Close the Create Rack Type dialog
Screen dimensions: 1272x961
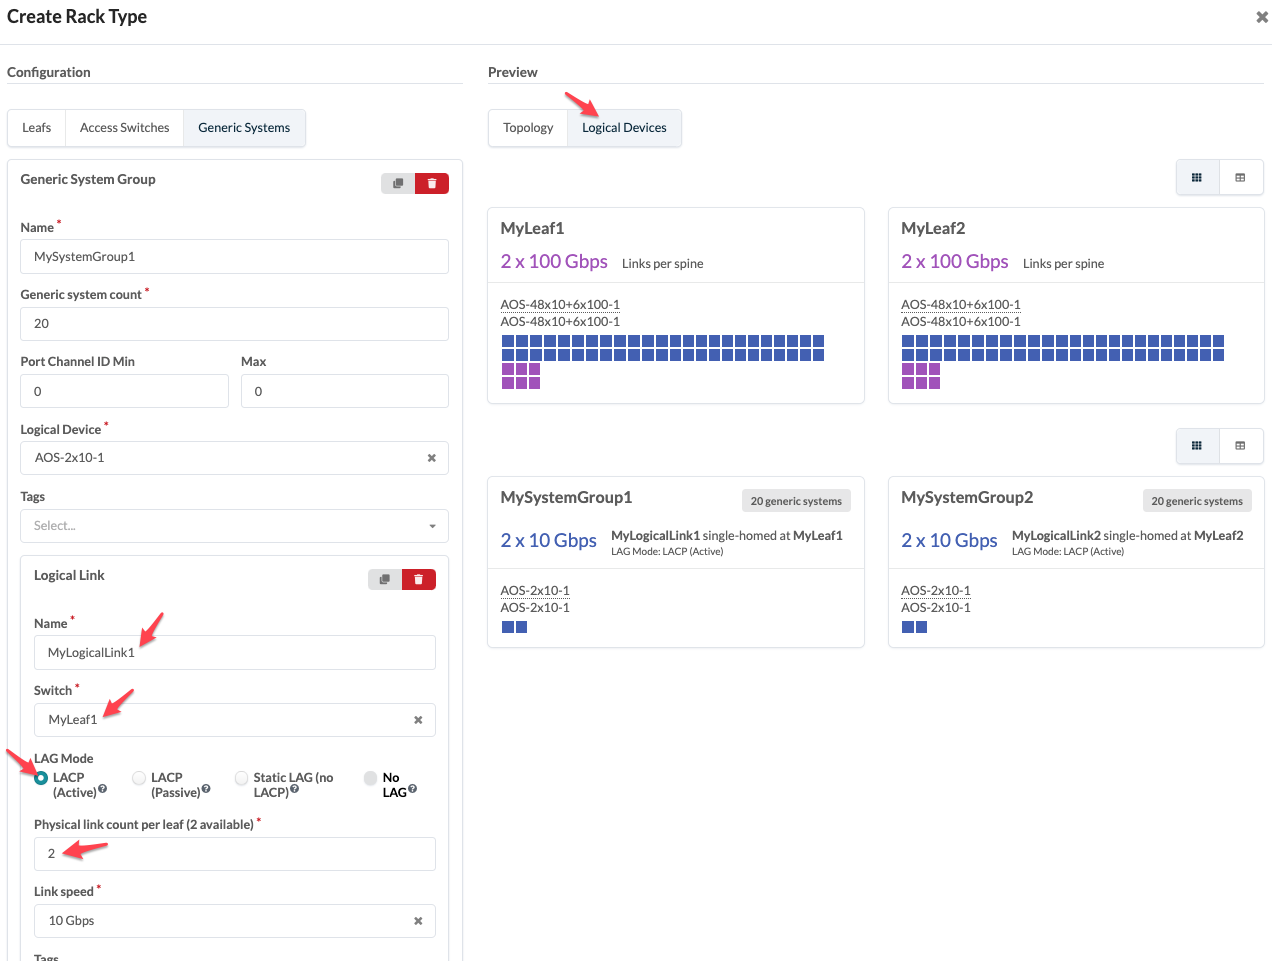click(x=1261, y=17)
